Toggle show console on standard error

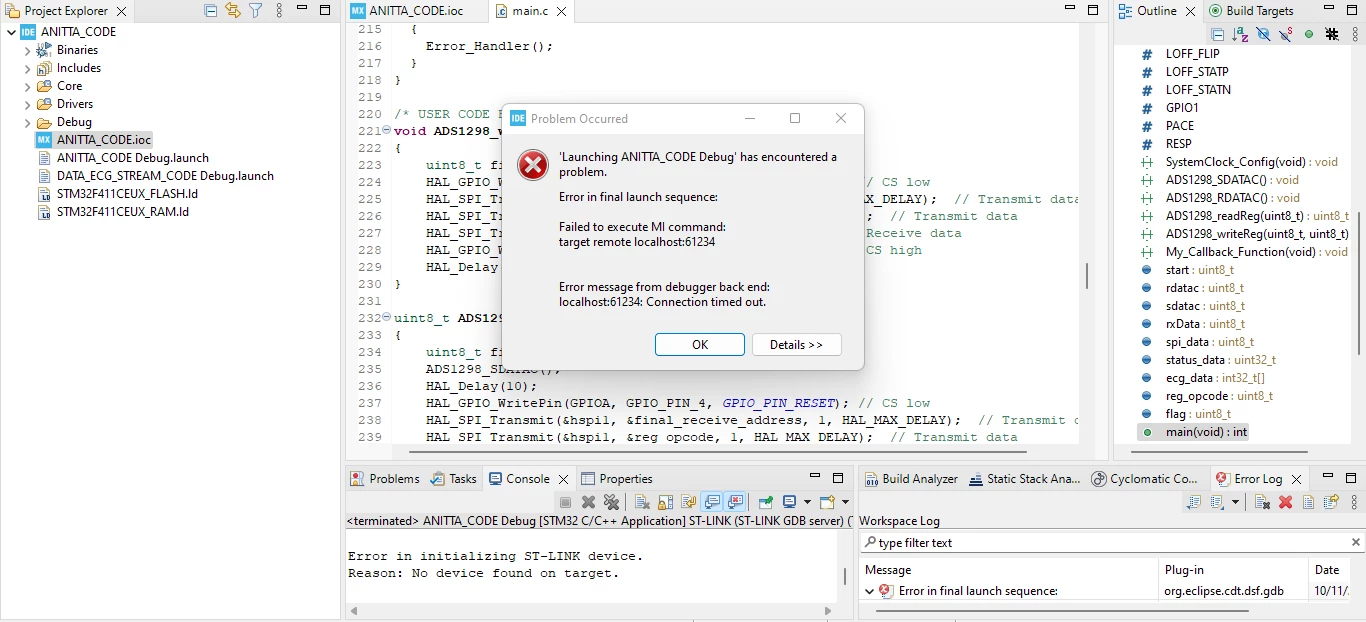pyautogui.click(x=735, y=502)
